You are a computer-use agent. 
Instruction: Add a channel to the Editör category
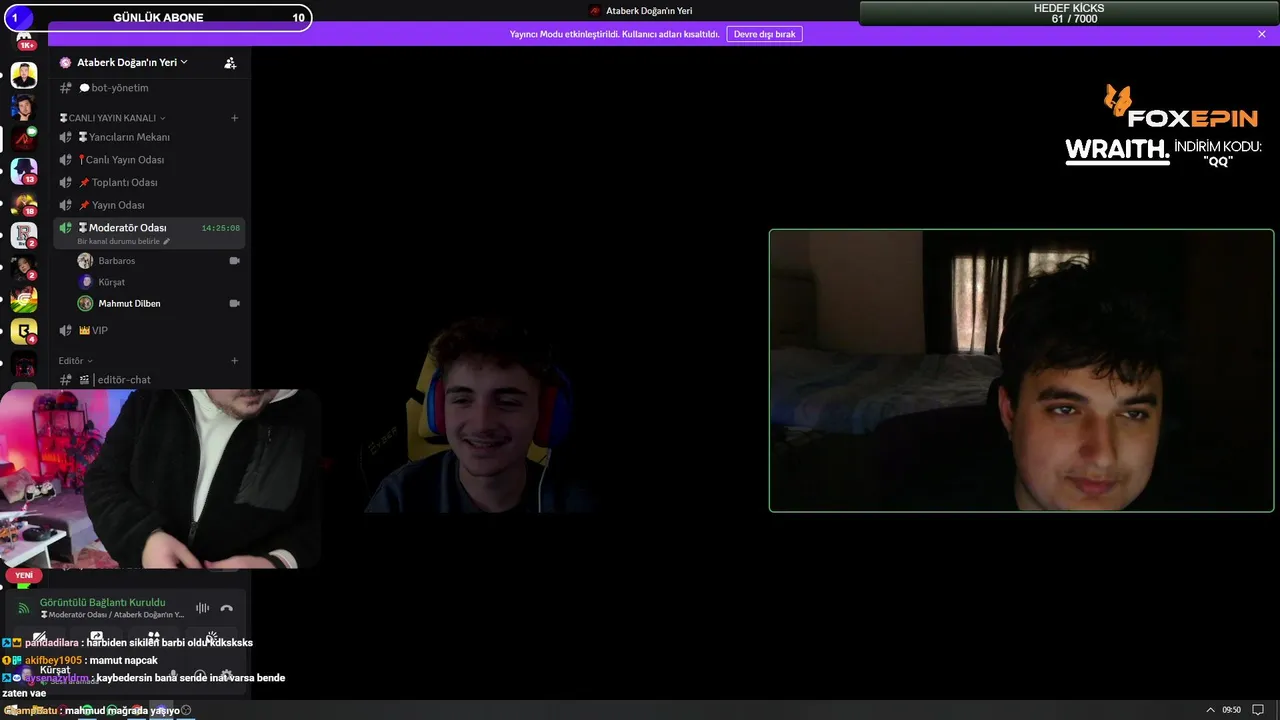tap(235, 361)
